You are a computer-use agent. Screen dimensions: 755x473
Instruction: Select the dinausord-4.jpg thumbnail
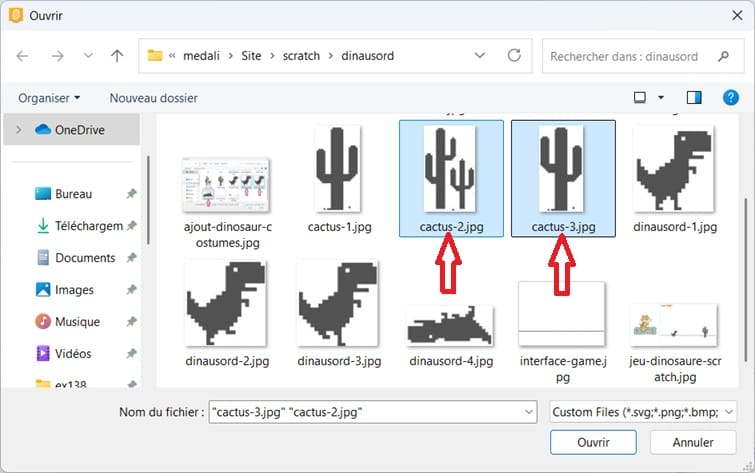click(450, 326)
